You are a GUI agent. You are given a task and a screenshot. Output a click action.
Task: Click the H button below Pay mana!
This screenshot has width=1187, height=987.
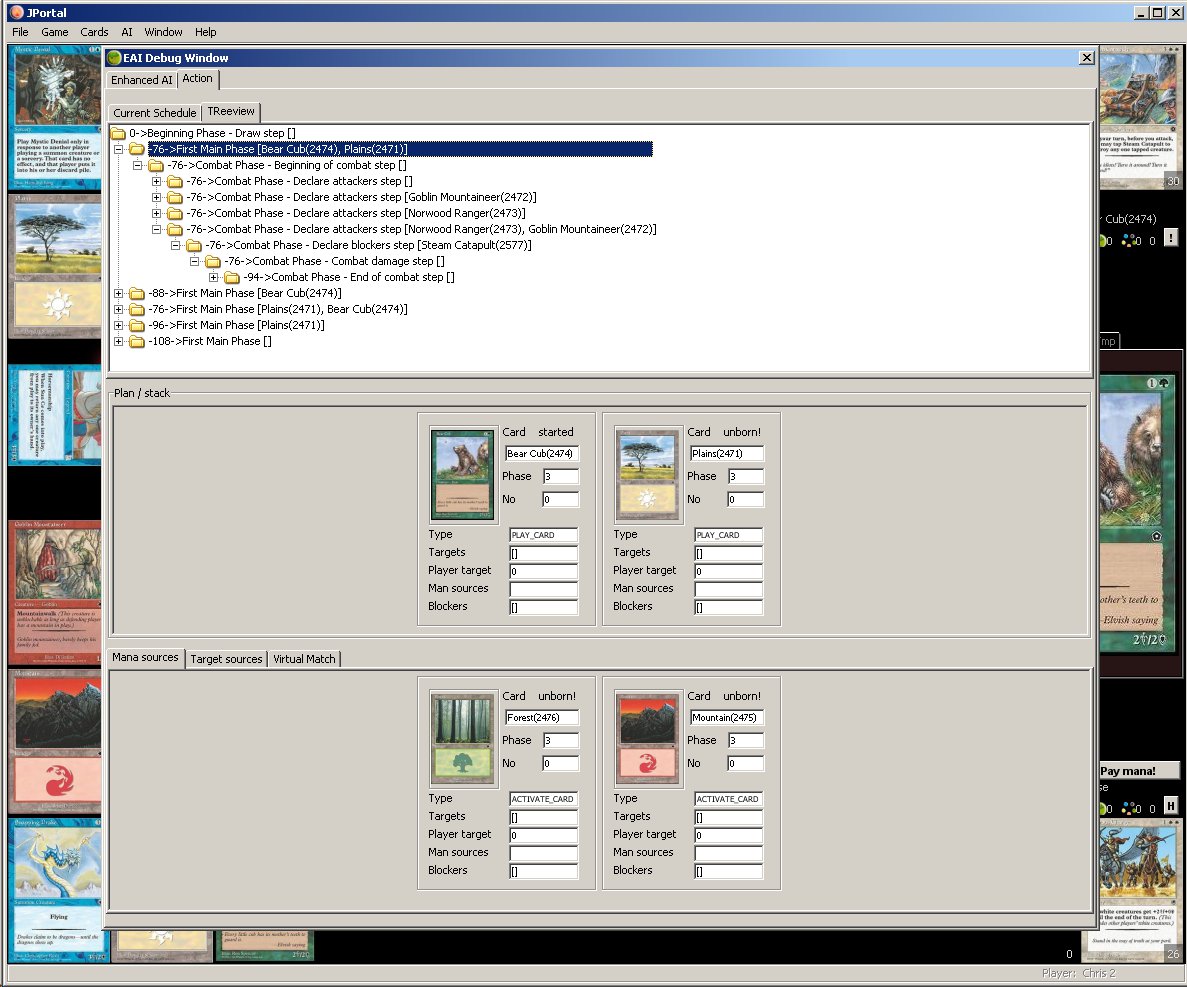tap(1170, 806)
